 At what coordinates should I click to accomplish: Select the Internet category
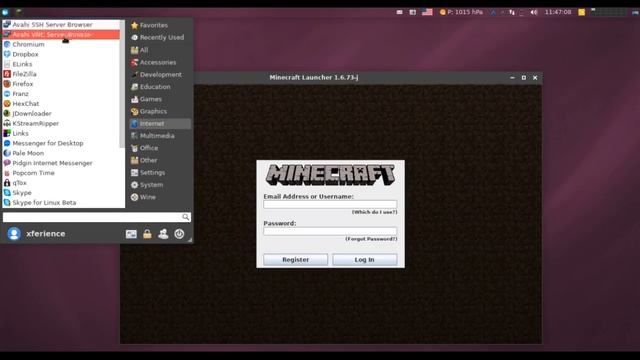click(x=160, y=124)
